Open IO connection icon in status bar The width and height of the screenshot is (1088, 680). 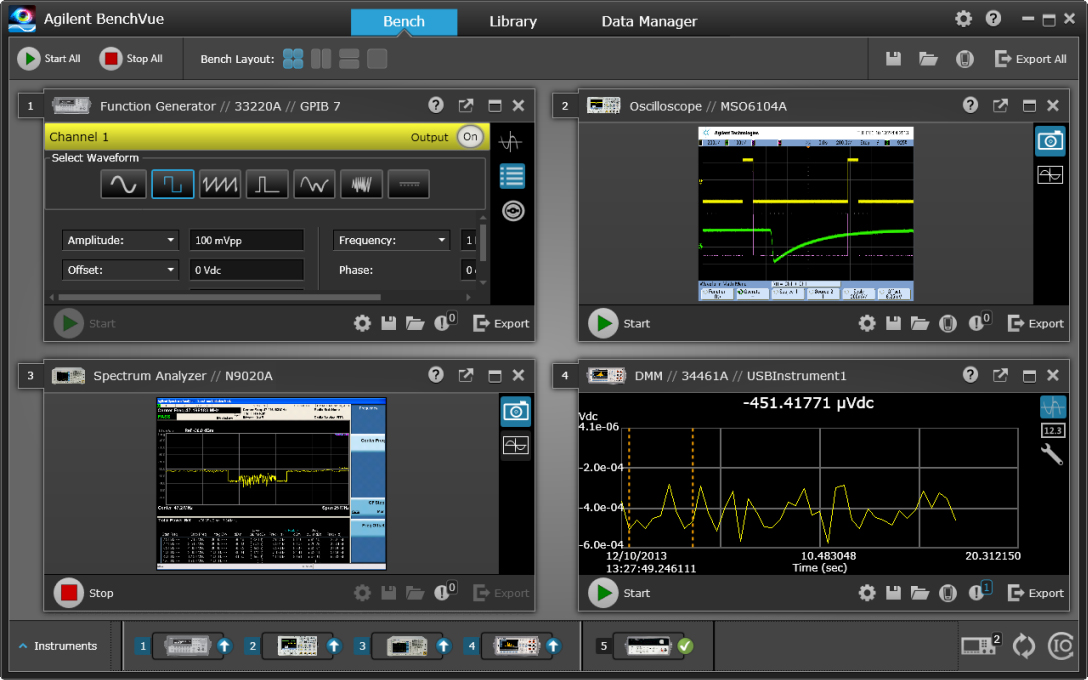[1060, 646]
